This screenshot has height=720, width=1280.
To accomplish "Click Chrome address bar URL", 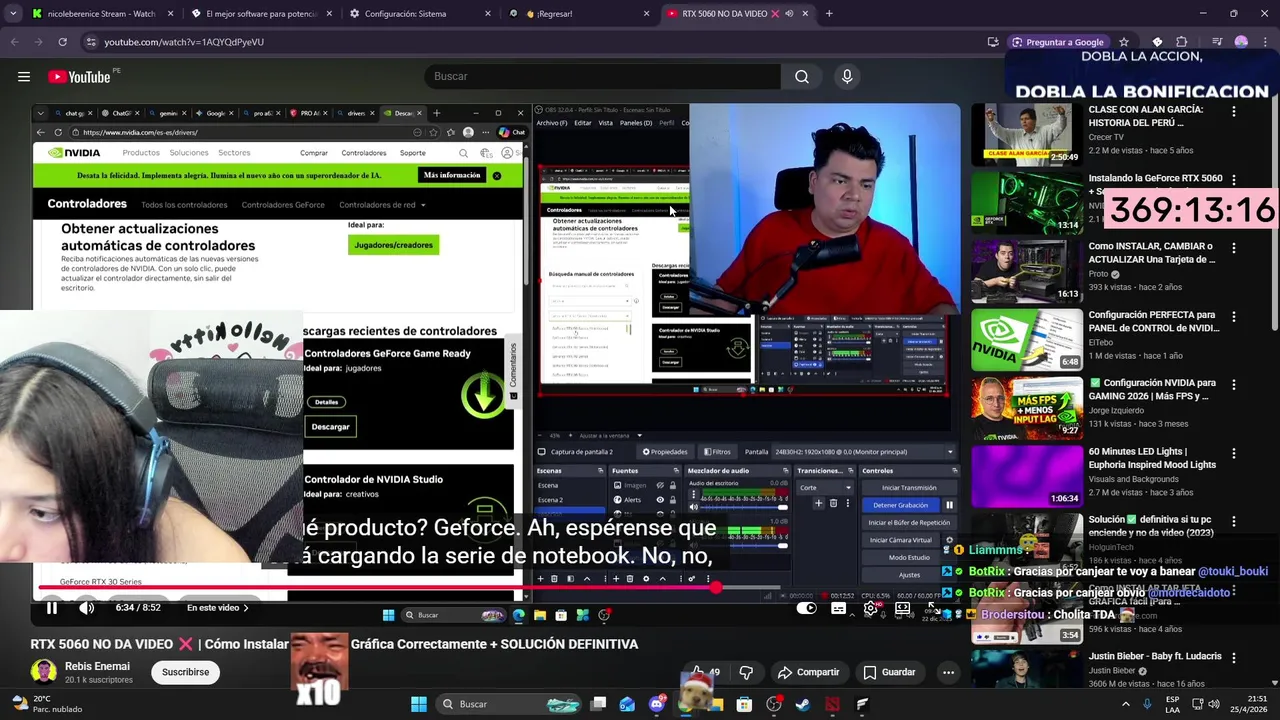I will point(184,42).
